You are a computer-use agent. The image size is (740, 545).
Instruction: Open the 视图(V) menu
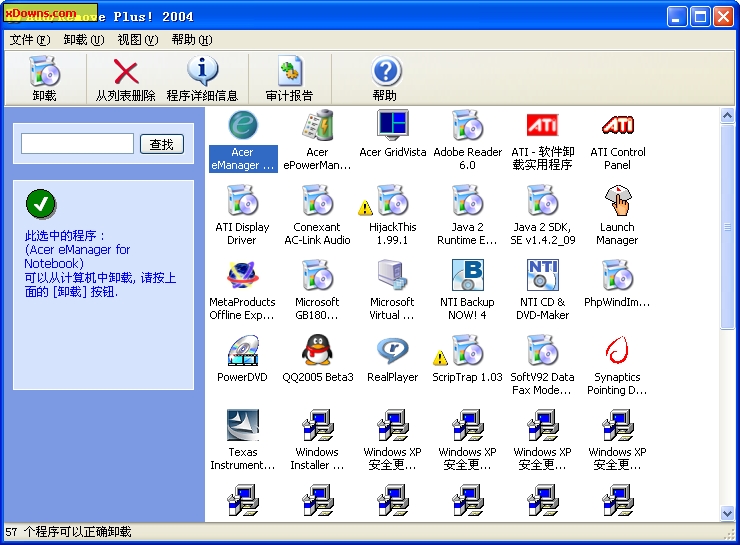[x=138, y=40]
